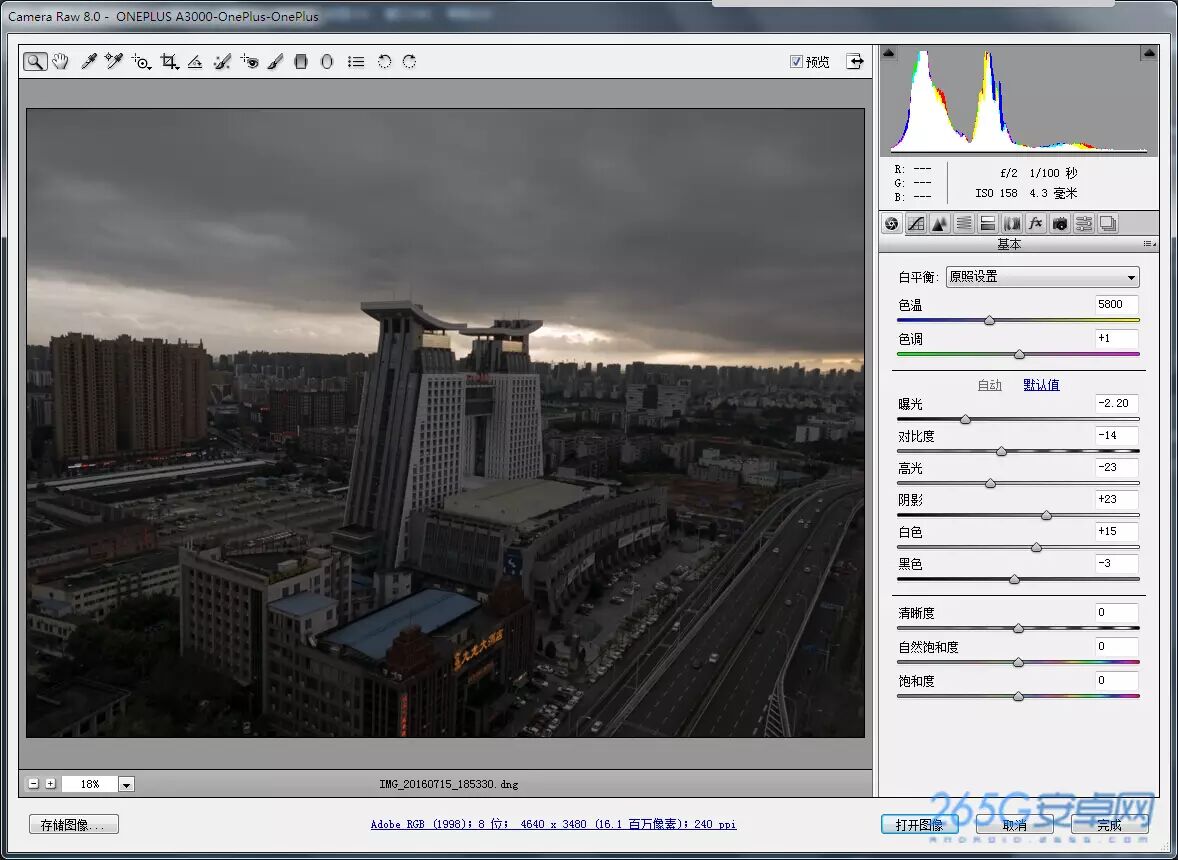Click the 高光 highlights slider handle
The height and width of the screenshot is (860, 1178).
pos(990,483)
